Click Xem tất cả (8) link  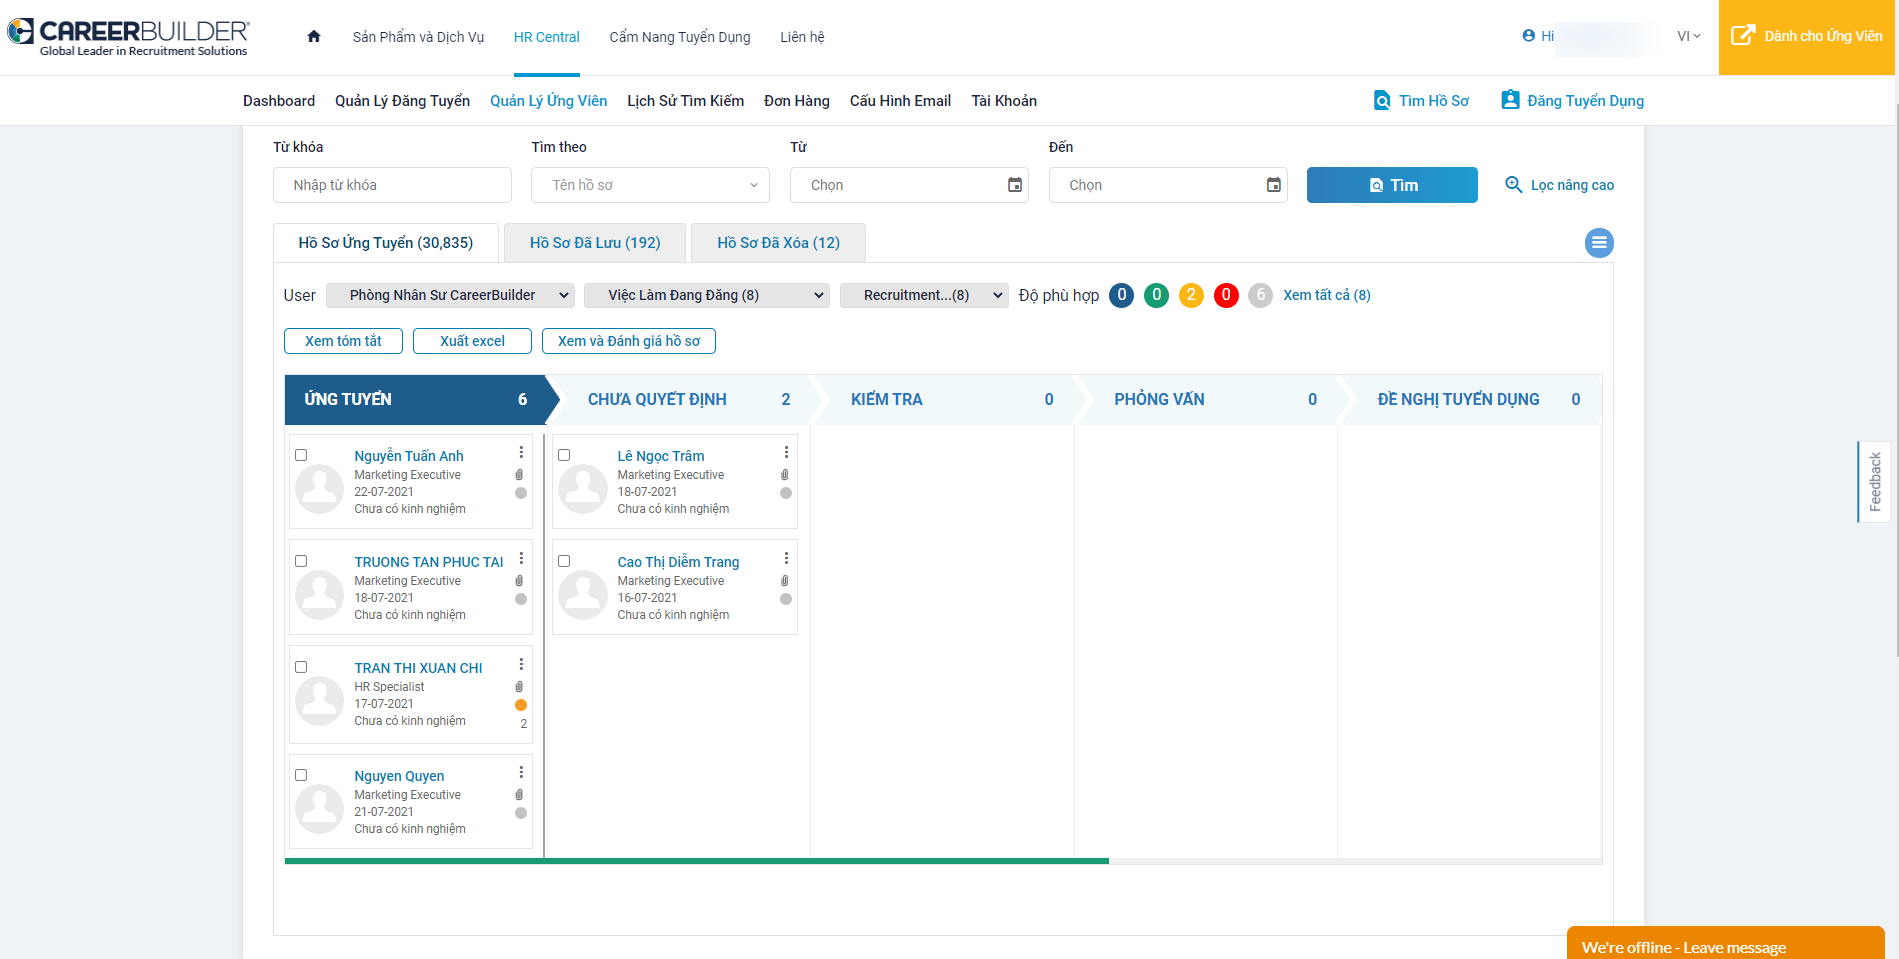[1327, 295]
